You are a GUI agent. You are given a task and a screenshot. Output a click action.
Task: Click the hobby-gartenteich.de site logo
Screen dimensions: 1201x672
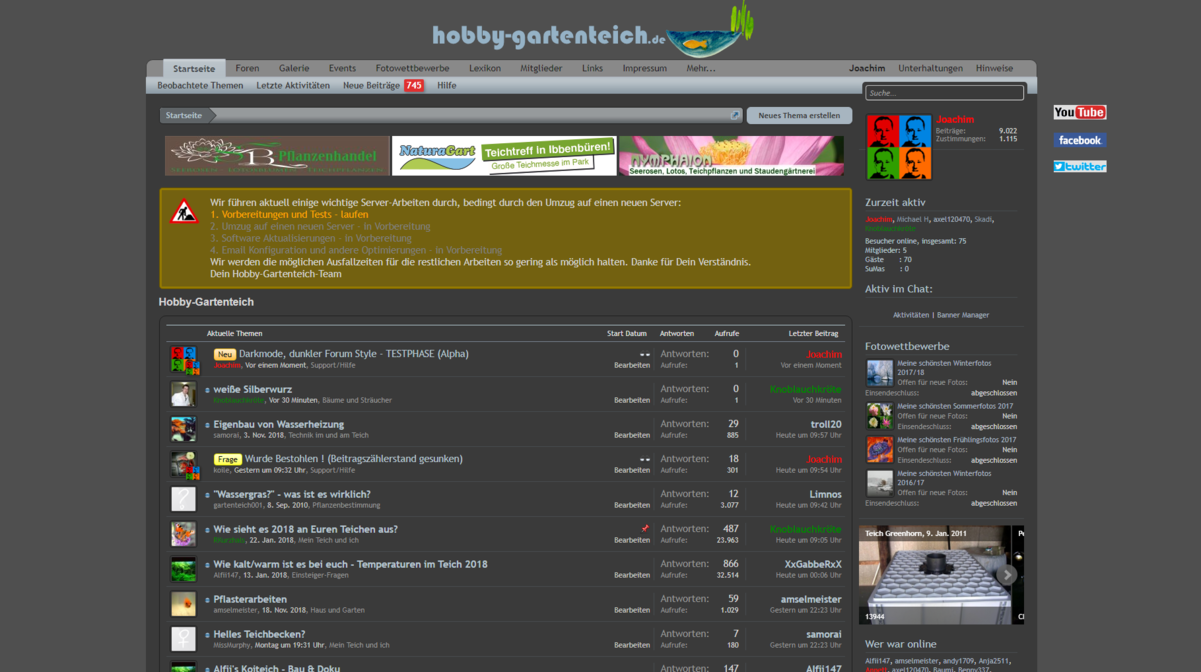click(x=592, y=30)
